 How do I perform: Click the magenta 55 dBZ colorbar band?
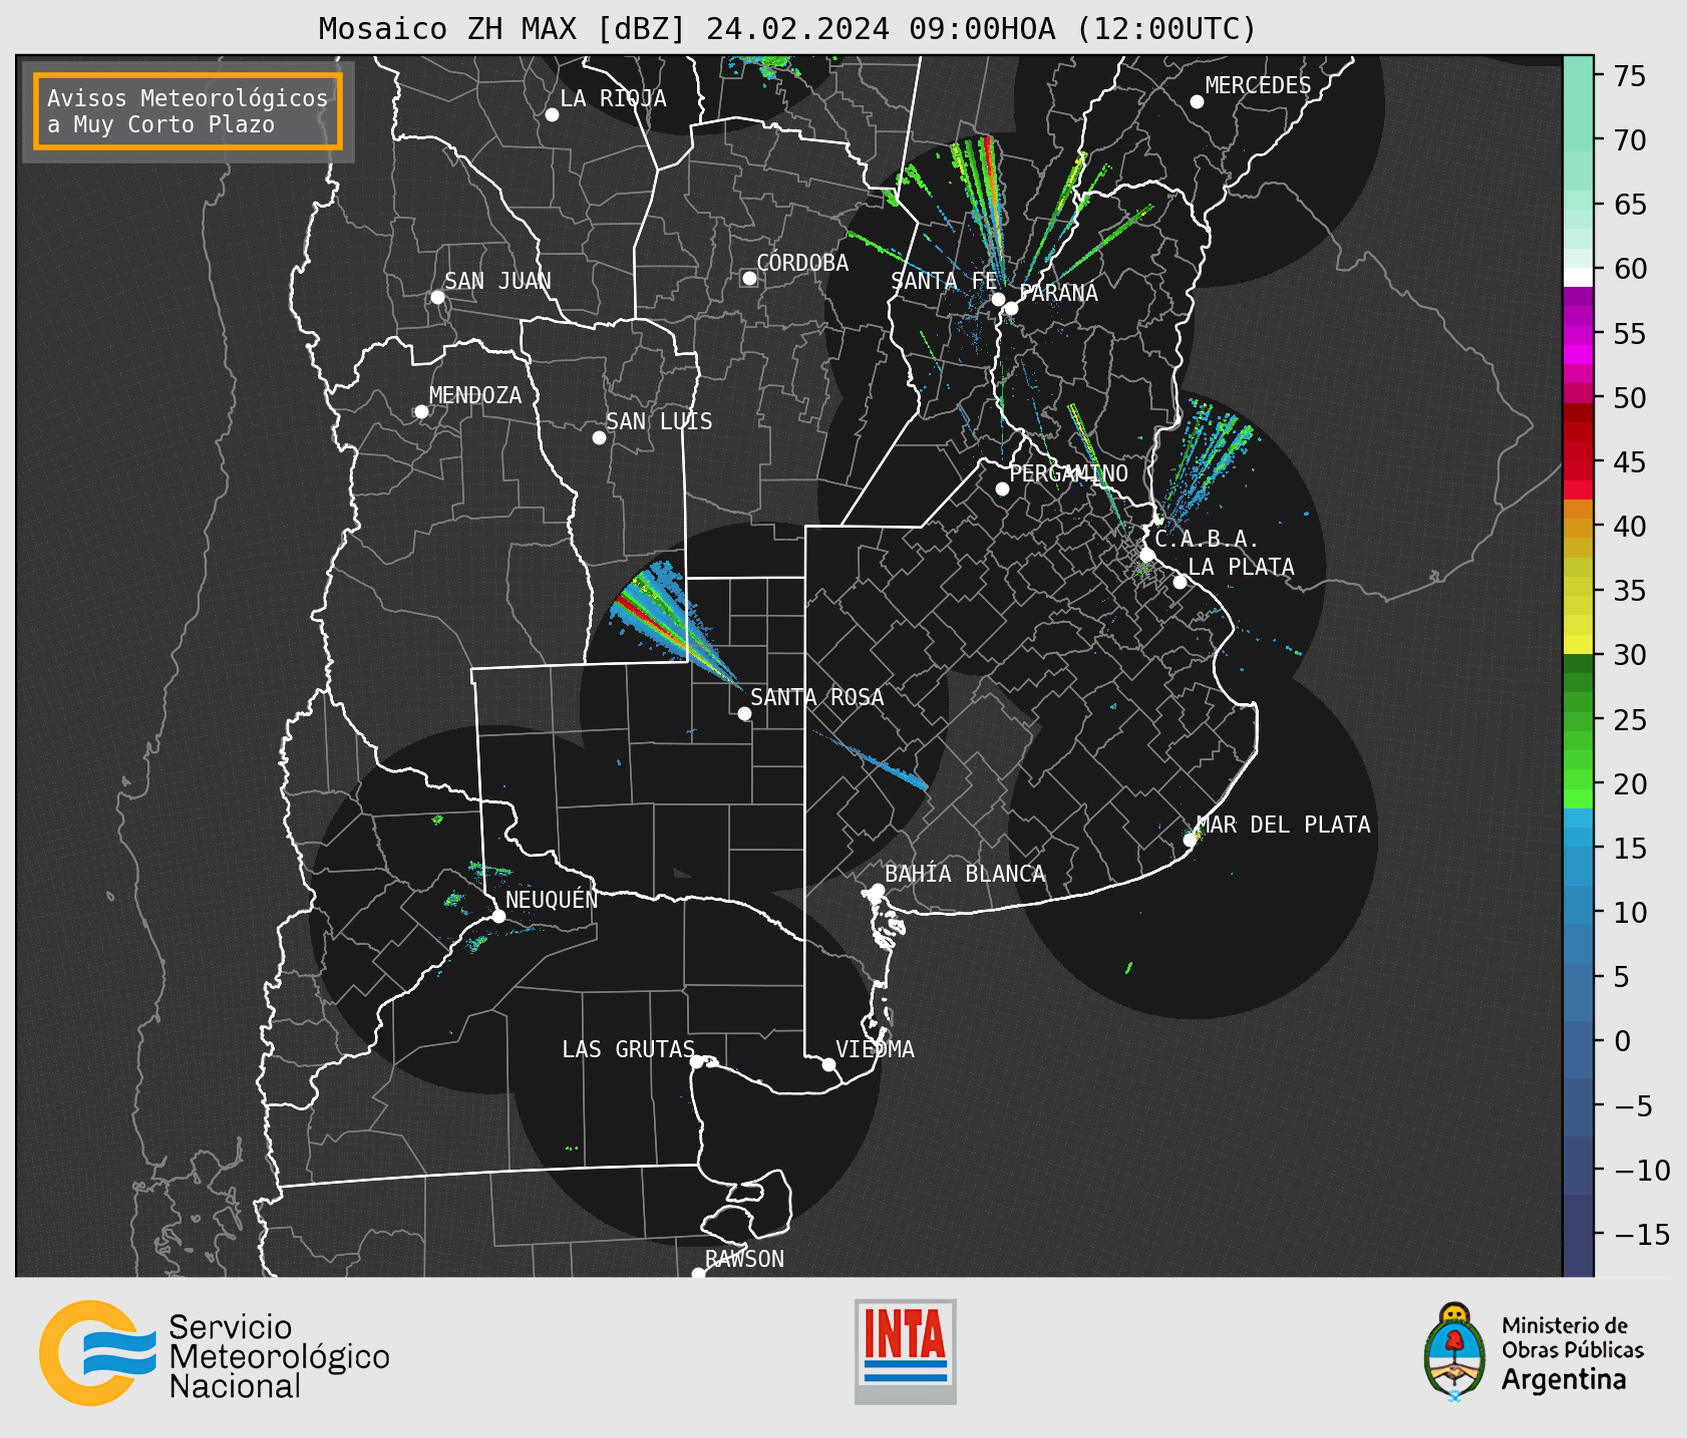click(1578, 333)
